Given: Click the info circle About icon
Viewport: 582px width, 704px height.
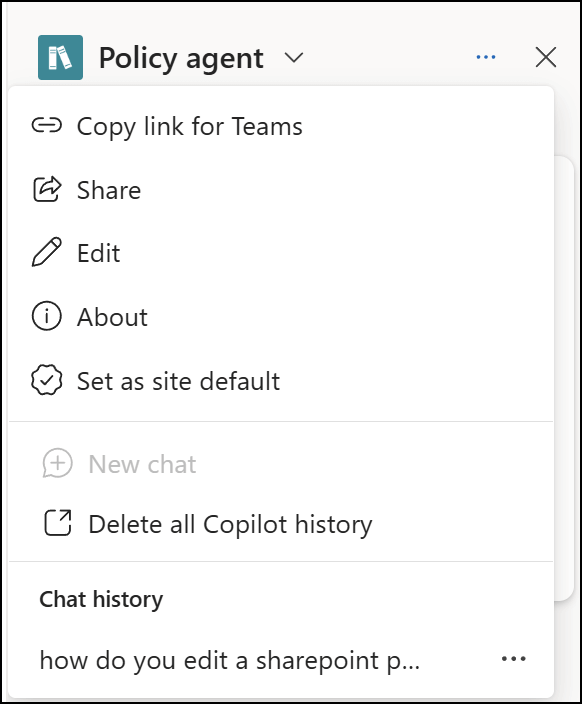Looking at the screenshot, I should pos(47,316).
